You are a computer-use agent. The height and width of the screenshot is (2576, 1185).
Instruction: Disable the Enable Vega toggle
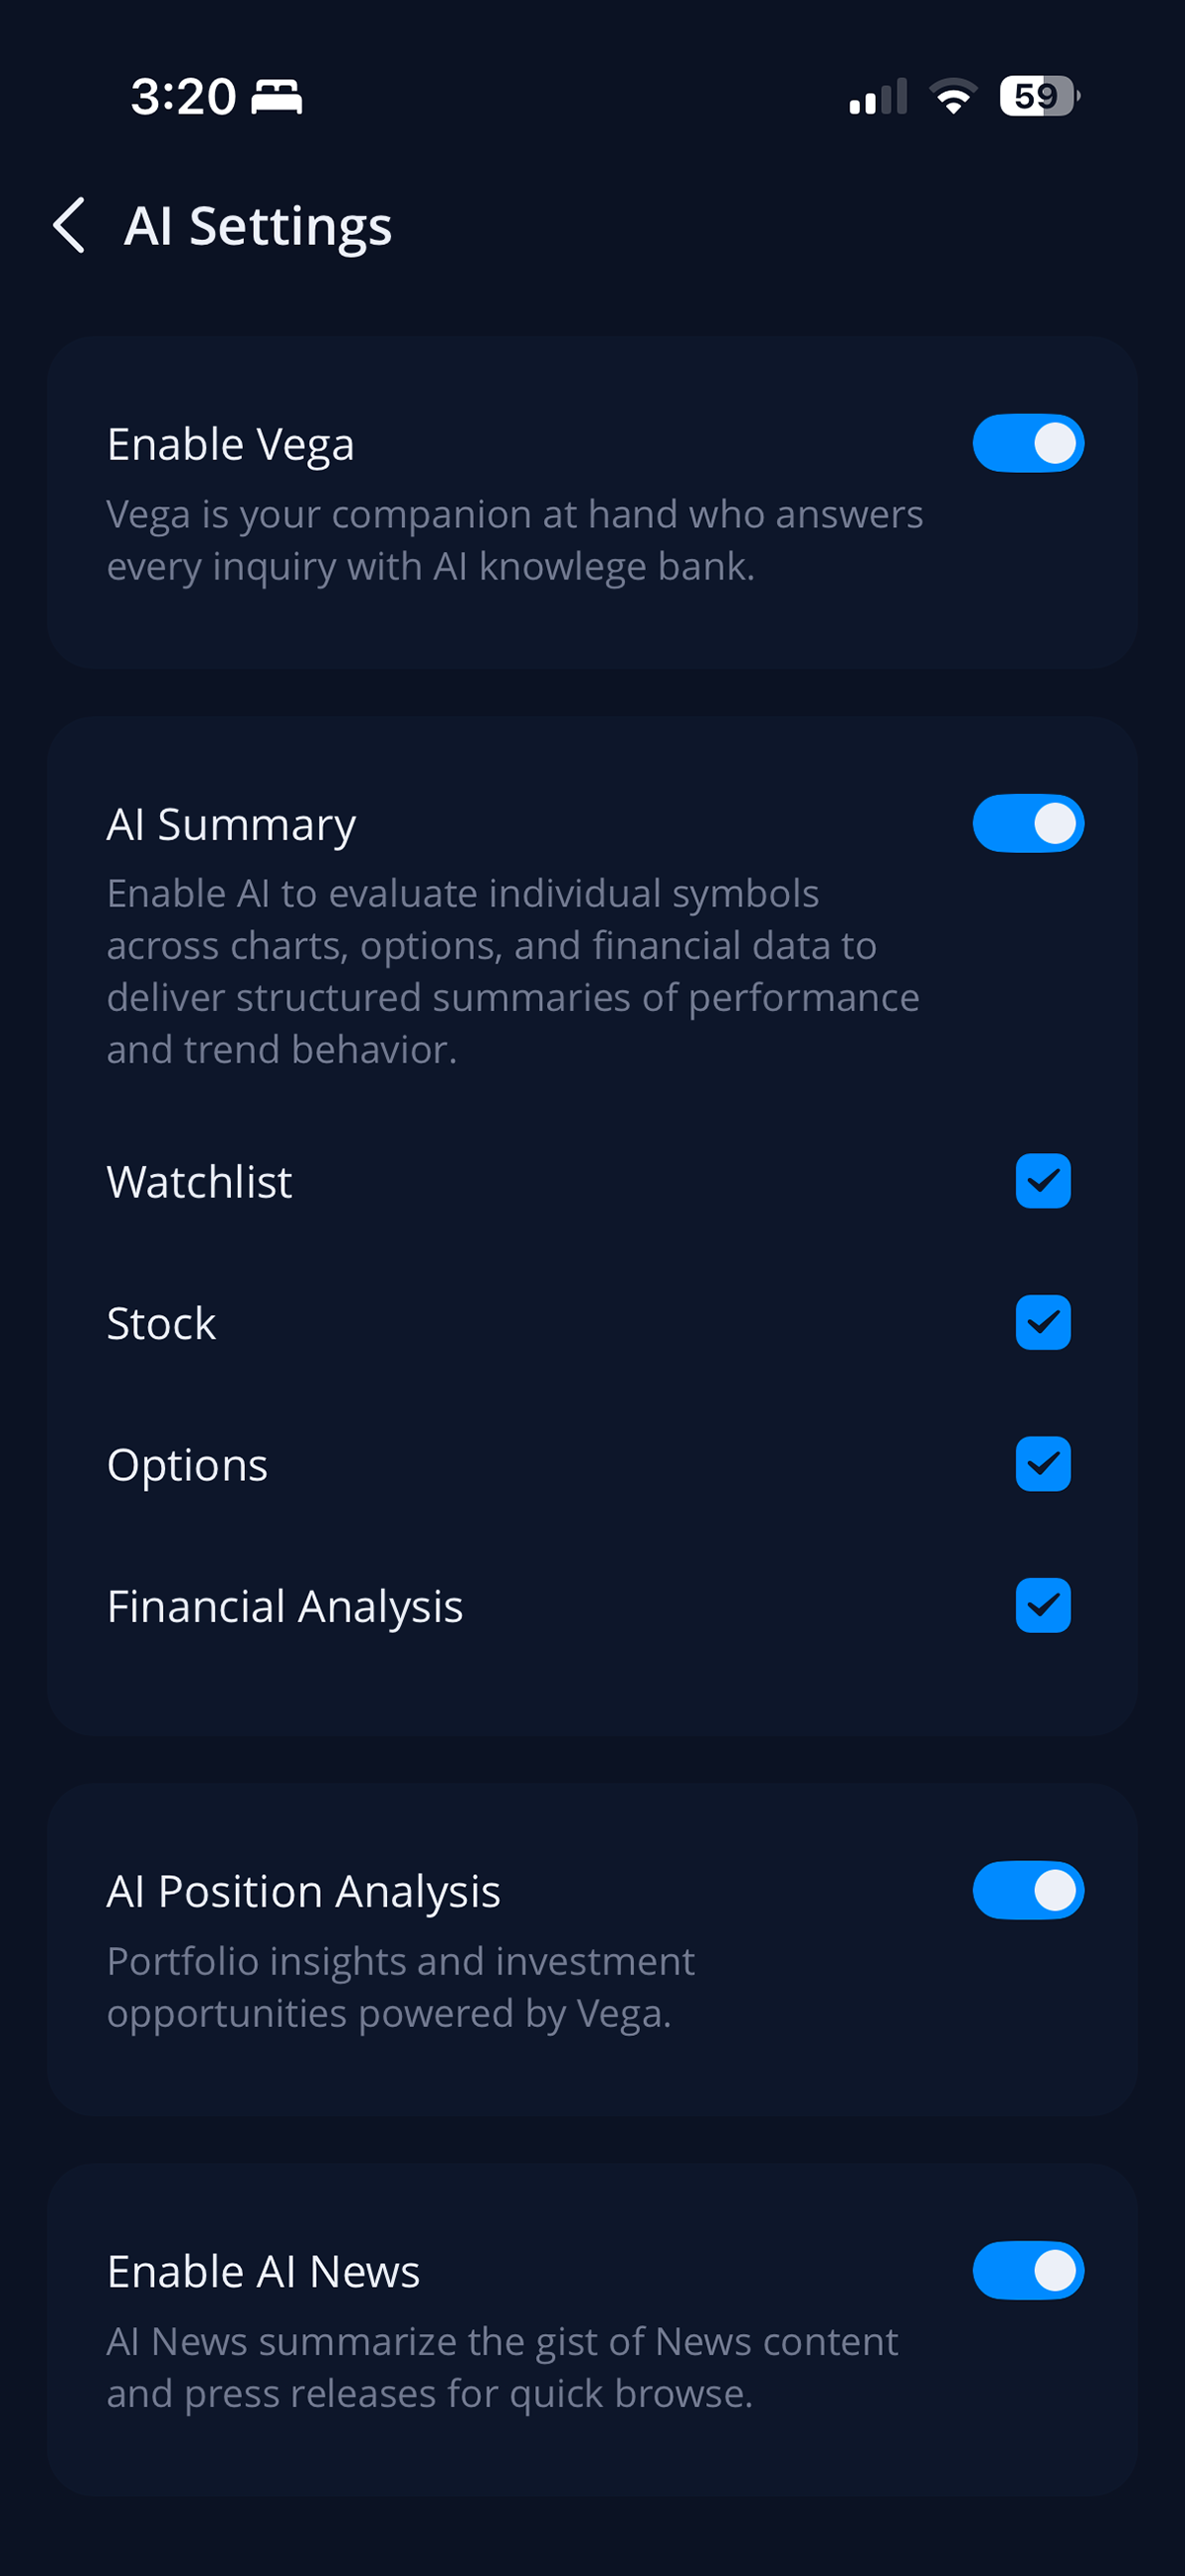[x=1028, y=443]
